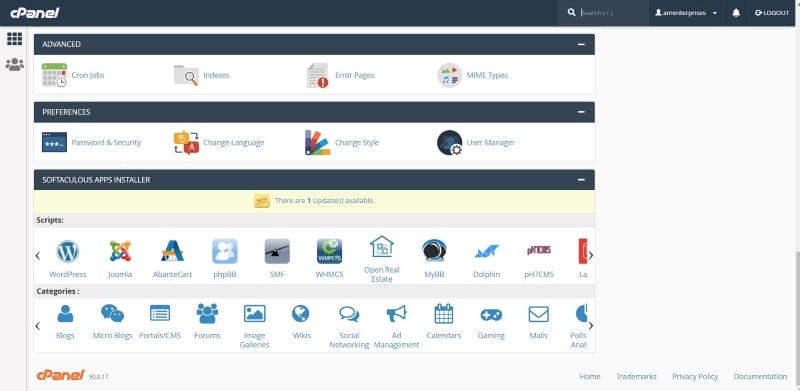Open the Social Networking category icon
800x391 pixels.
click(349, 314)
